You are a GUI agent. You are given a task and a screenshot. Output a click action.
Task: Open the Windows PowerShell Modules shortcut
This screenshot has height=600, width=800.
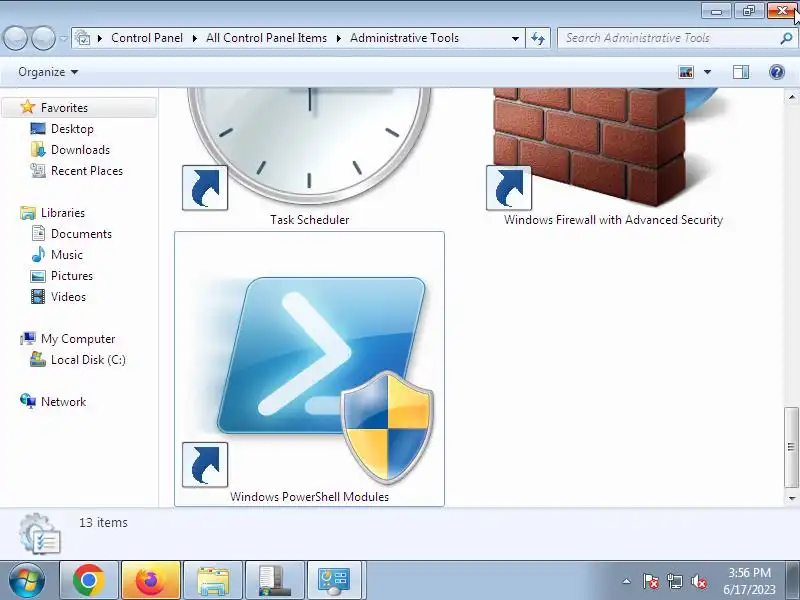pyautogui.click(x=309, y=369)
